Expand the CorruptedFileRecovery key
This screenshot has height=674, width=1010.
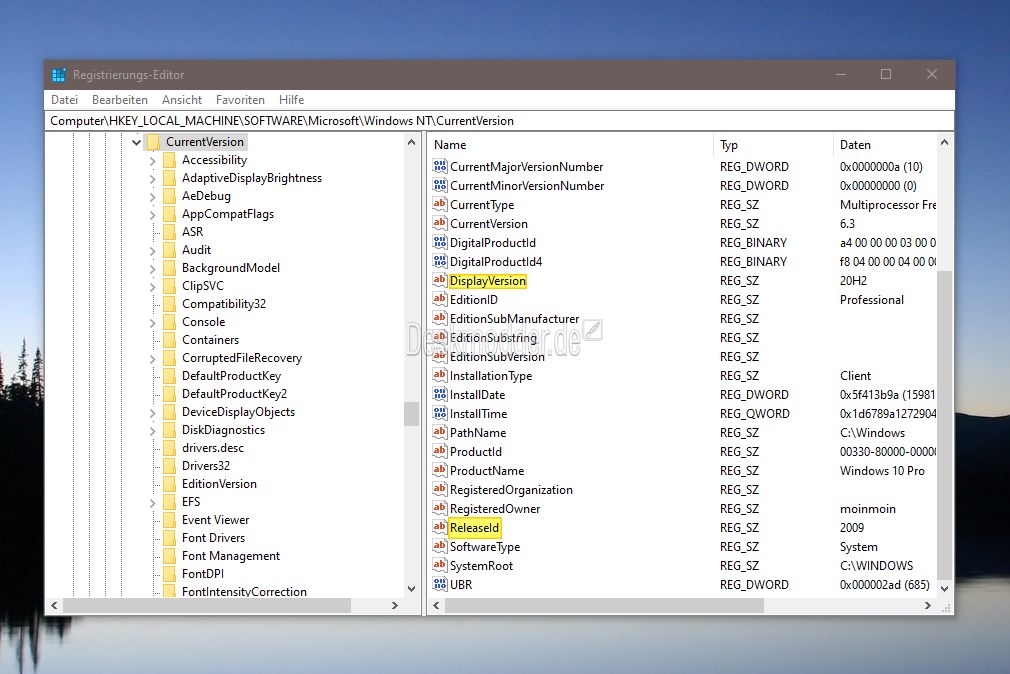tap(152, 358)
